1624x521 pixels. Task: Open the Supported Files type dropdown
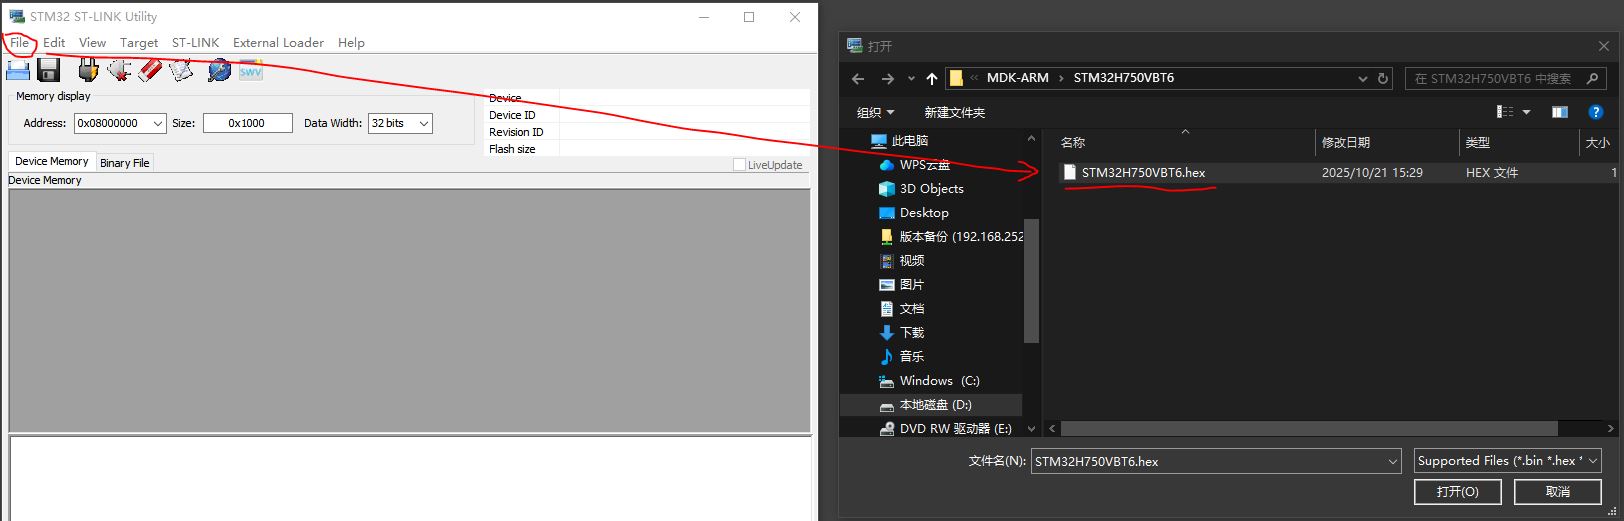tap(1593, 461)
